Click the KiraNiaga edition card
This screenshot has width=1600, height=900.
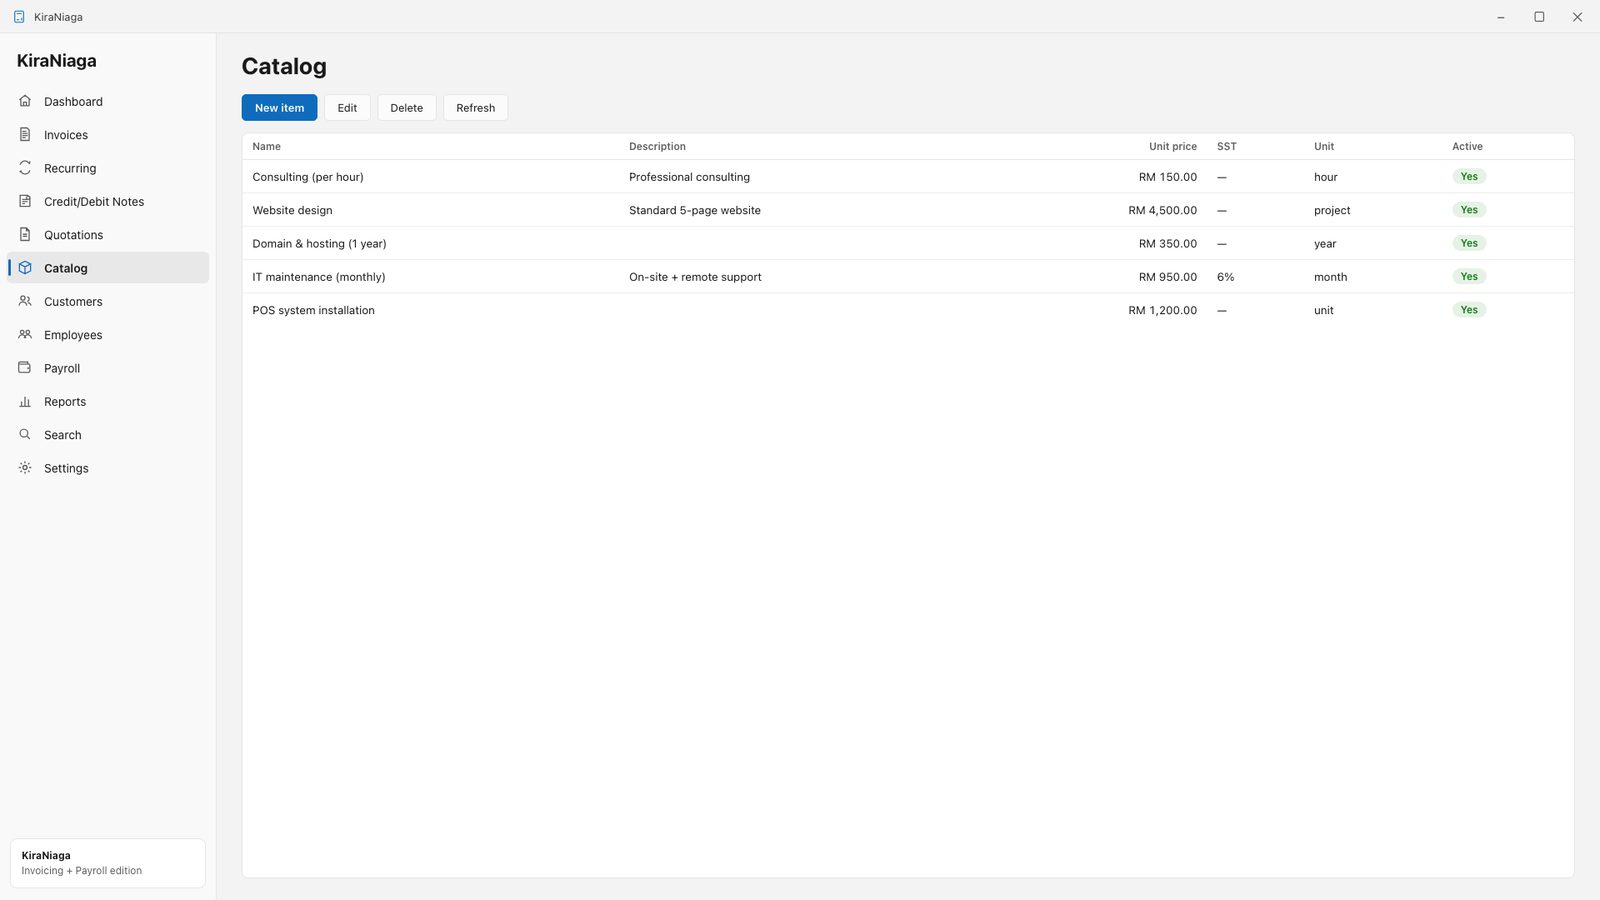[x=108, y=863]
